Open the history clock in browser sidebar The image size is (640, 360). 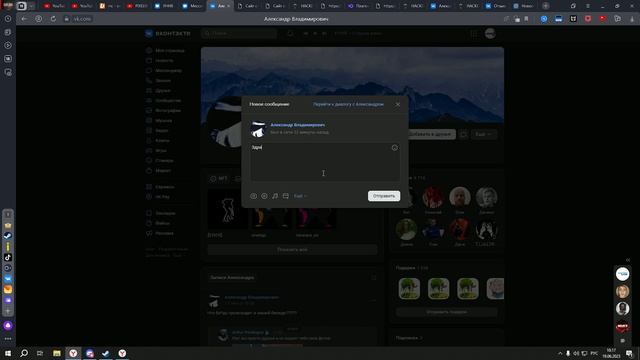(8, 19)
